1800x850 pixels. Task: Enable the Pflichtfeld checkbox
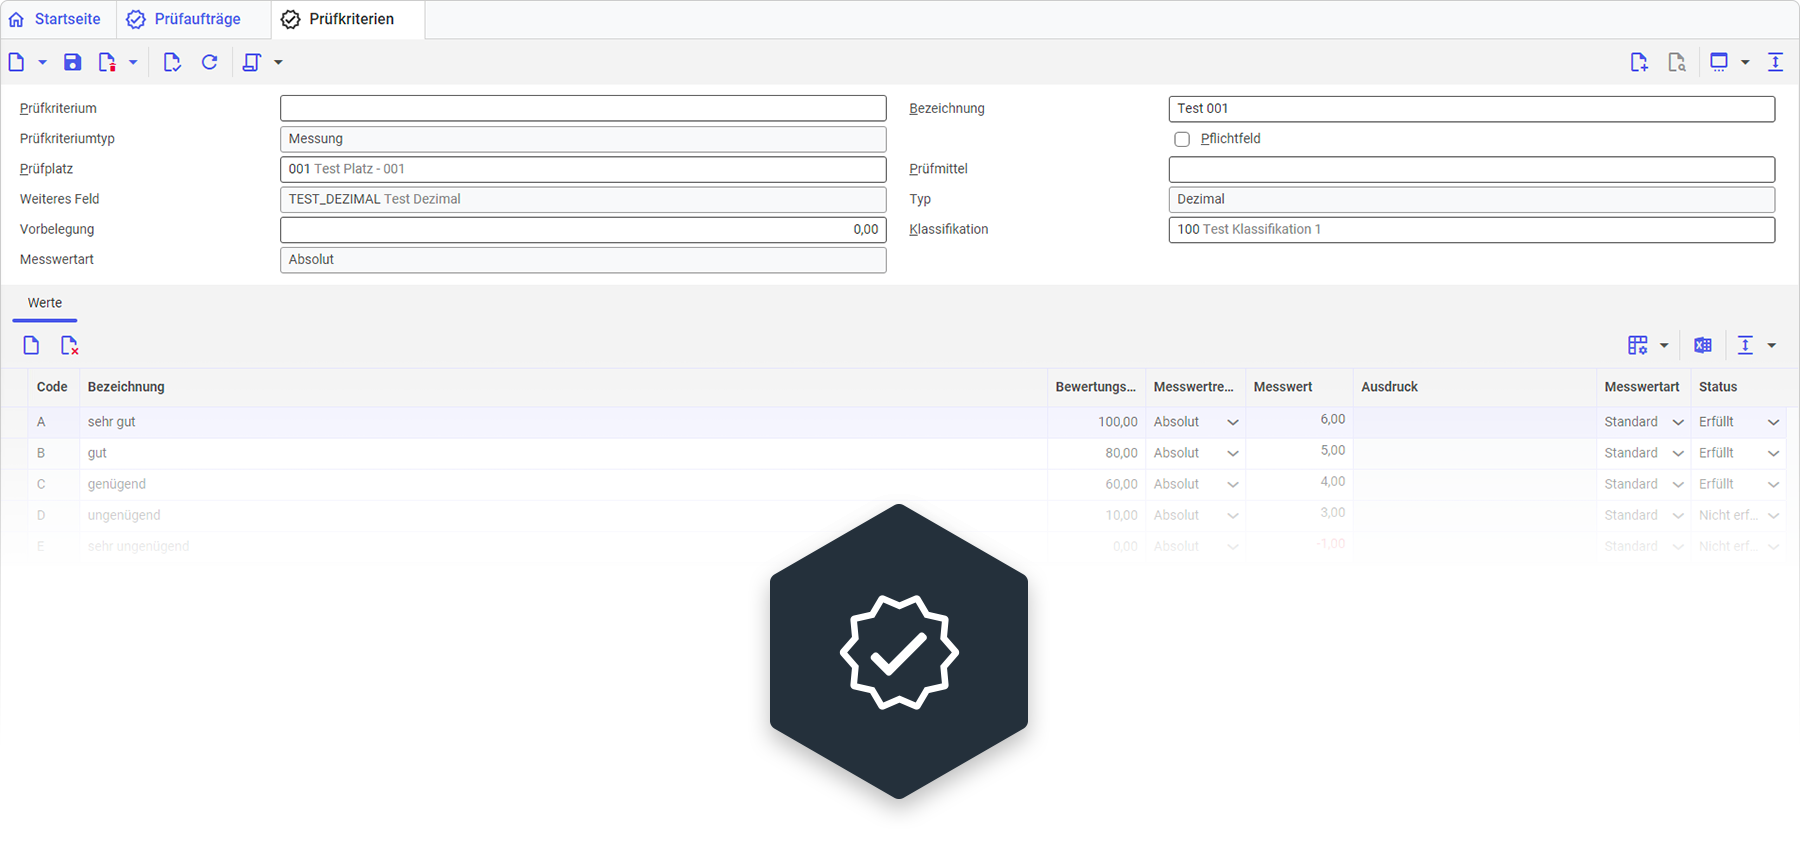click(x=1182, y=139)
